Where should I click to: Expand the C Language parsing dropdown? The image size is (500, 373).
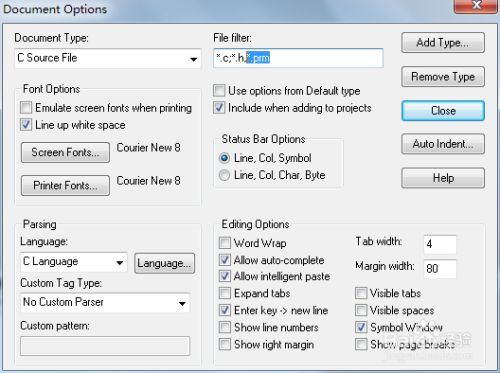click(x=74, y=262)
